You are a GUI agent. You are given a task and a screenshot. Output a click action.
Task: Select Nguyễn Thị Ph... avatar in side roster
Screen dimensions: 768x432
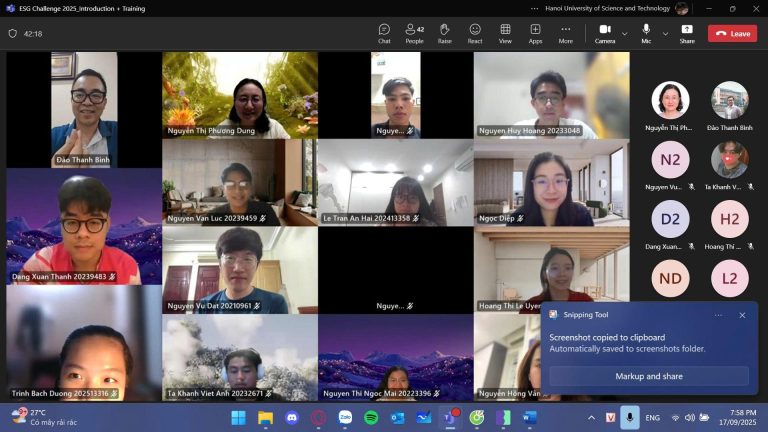coord(670,100)
